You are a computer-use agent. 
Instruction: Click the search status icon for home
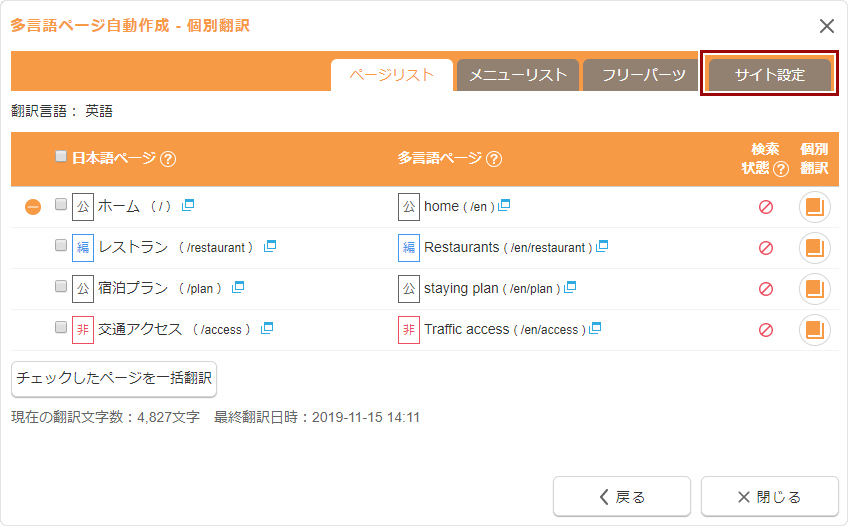click(x=766, y=207)
